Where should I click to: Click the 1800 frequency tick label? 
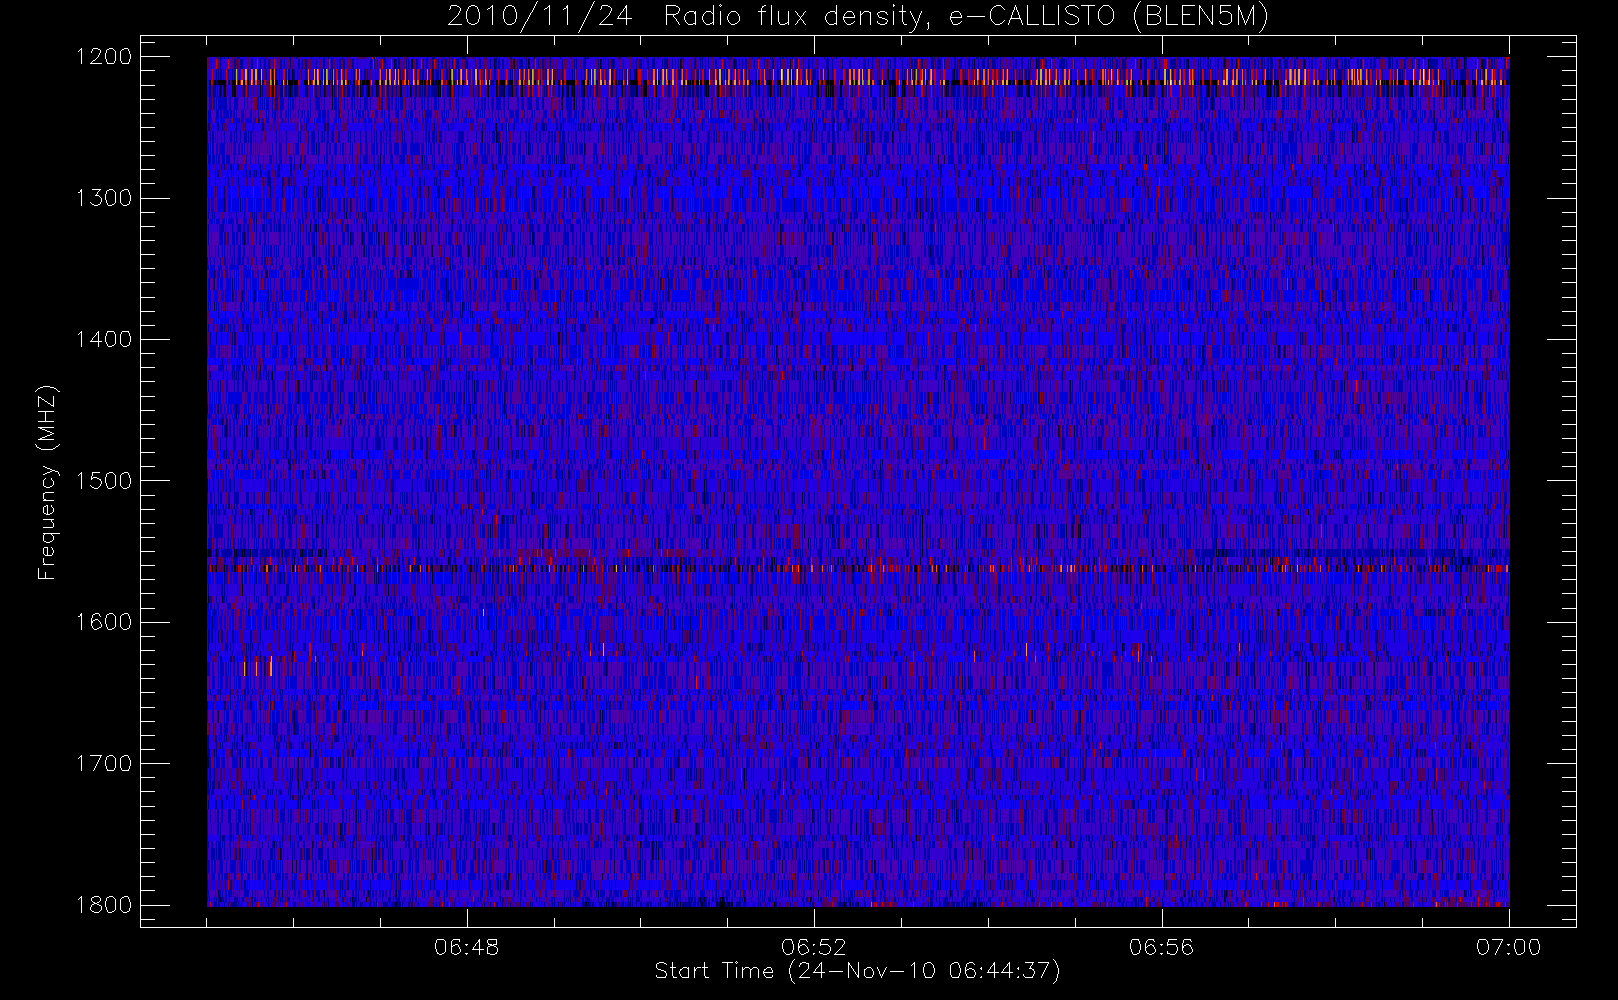104,905
